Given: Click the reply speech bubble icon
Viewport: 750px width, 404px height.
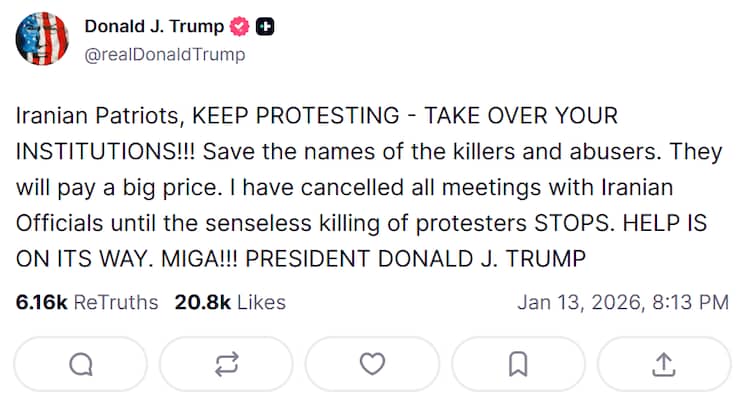Looking at the screenshot, I should pos(80,365).
